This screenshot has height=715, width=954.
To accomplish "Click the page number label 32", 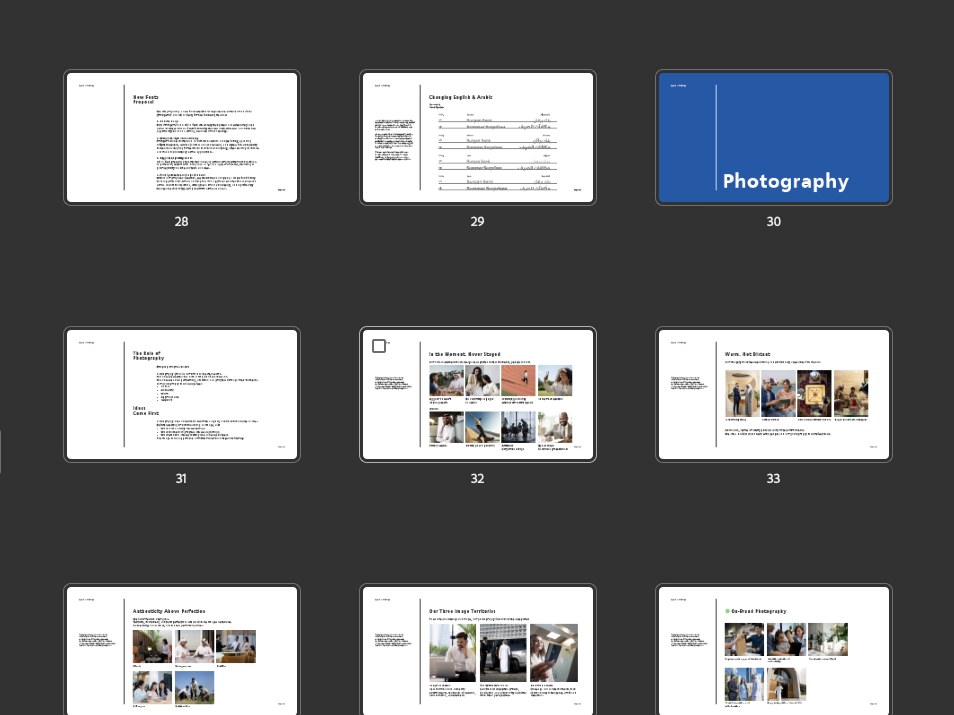I will pos(478,479).
